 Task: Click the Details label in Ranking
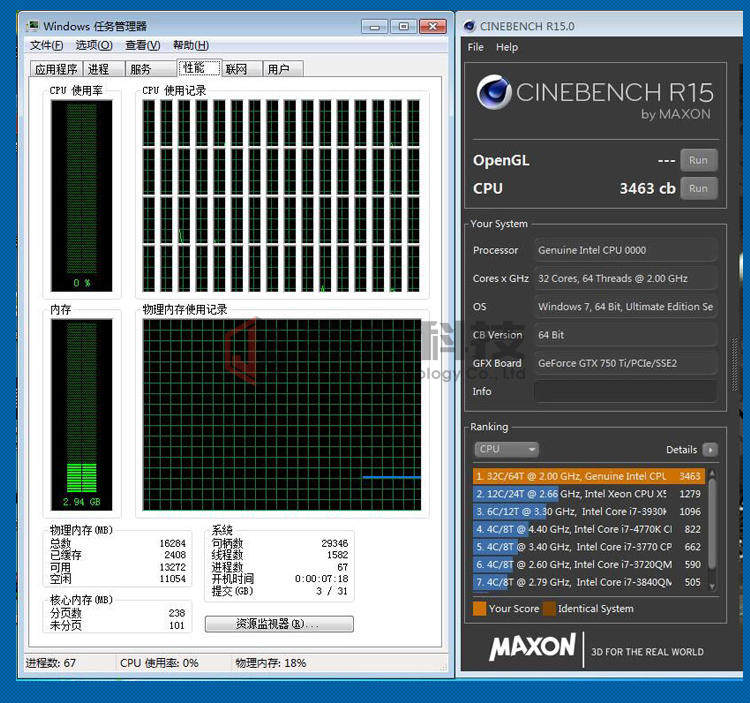tap(682, 450)
